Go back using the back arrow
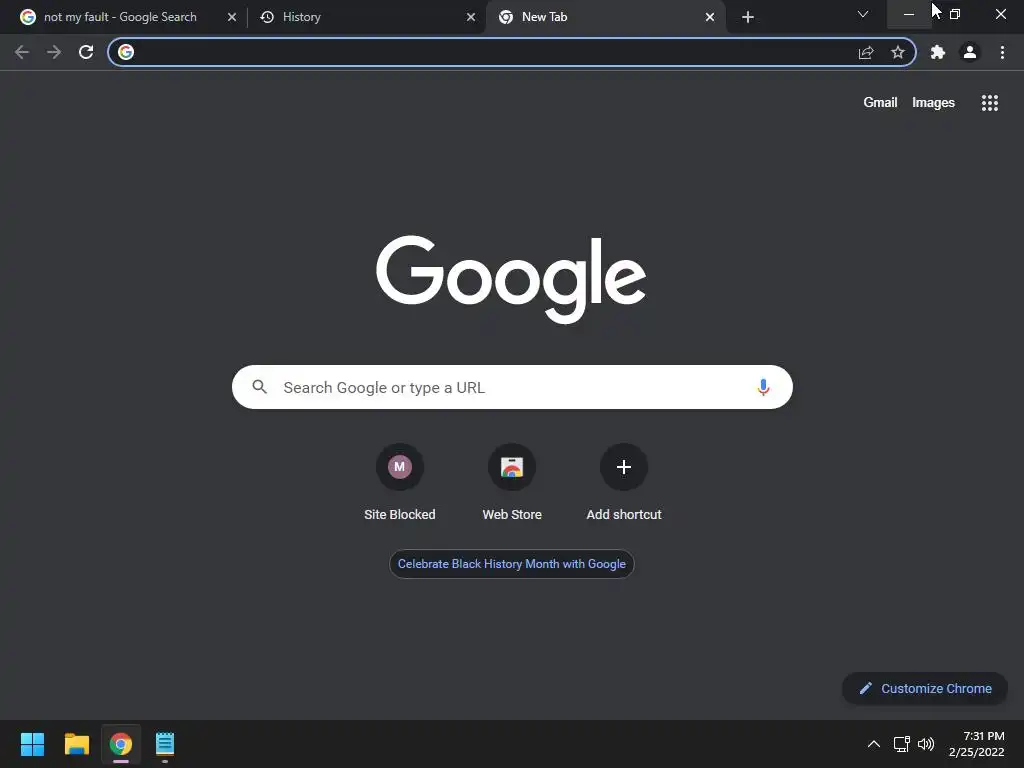 (22, 52)
